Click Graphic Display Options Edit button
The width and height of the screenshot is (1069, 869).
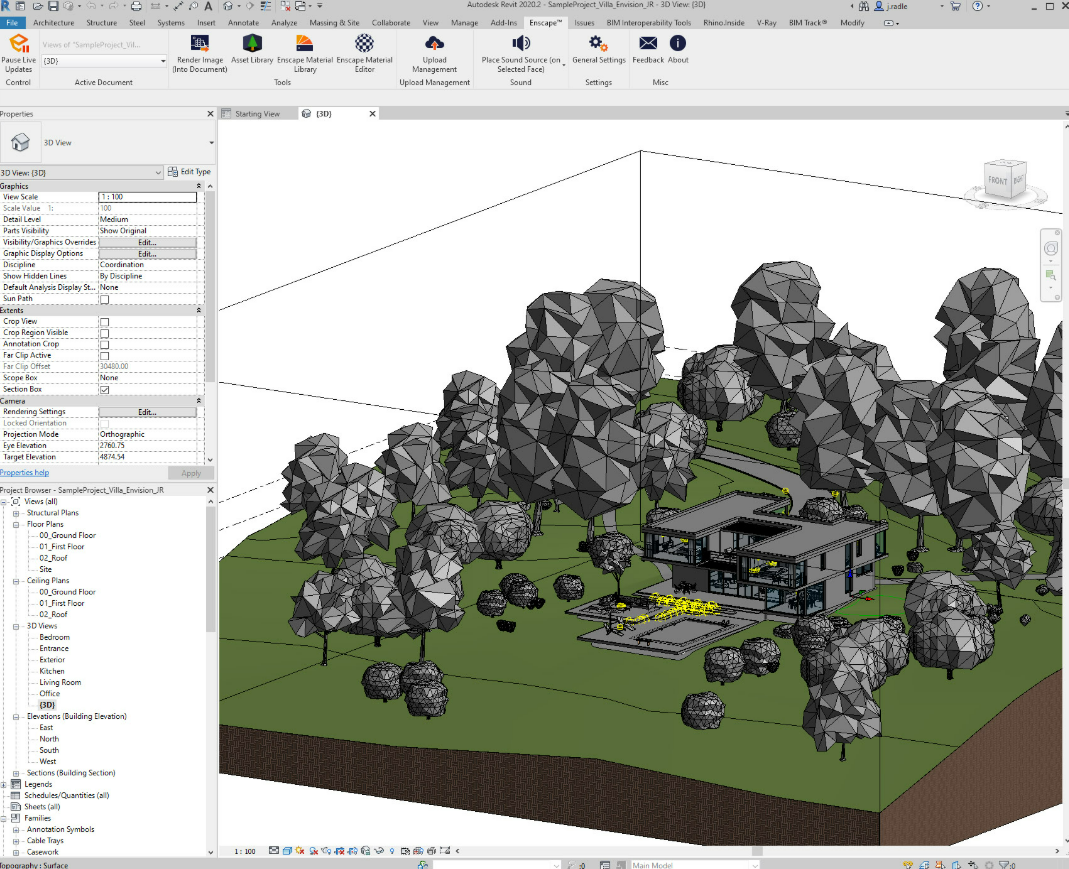click(147, 254)
